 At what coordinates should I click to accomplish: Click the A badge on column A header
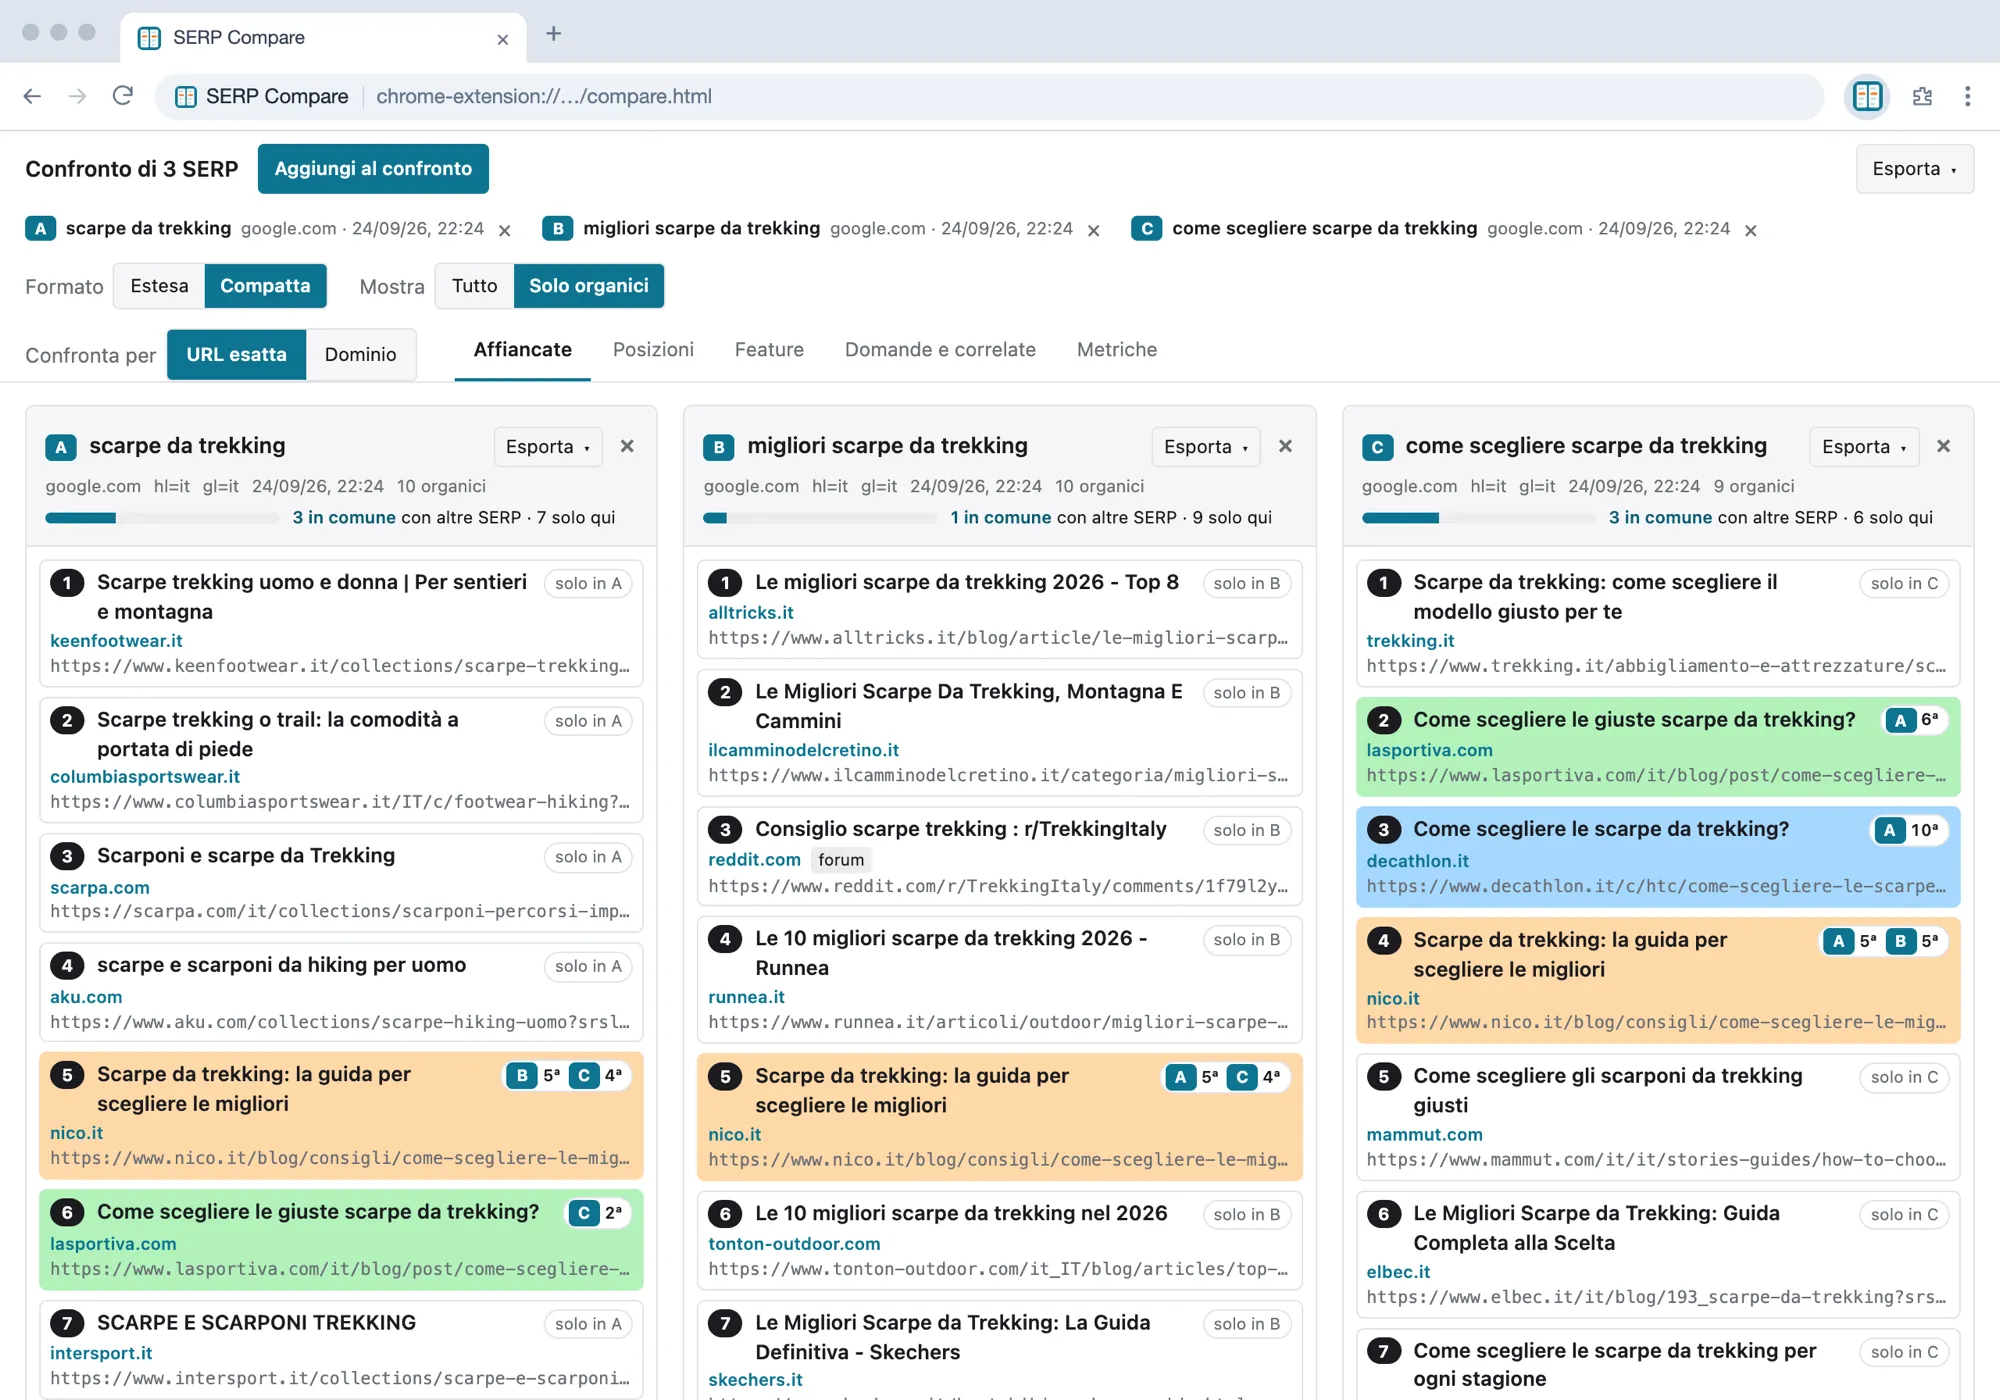(61, 447)
